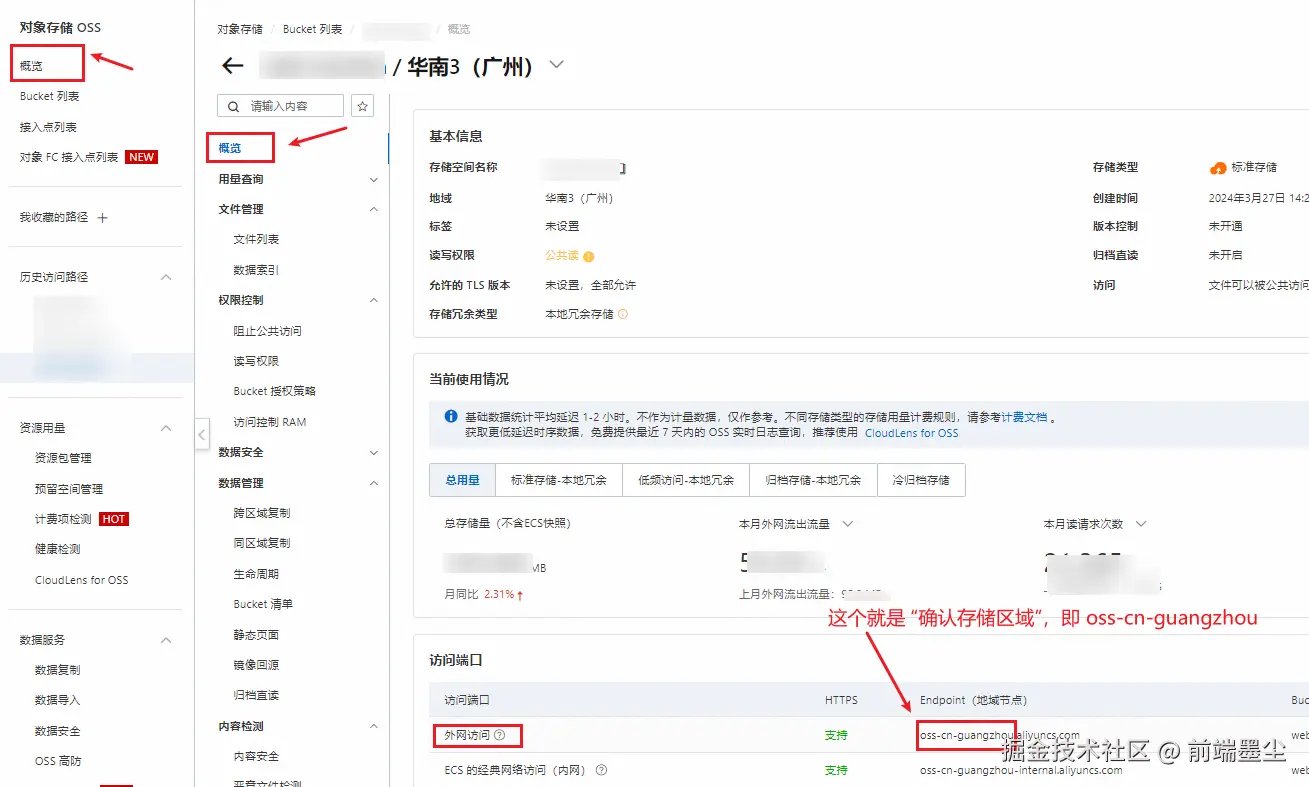Go back with the left arrow icon
The height and width of the screenshot is (787, 1309).
pyautogui.click(x=232, y=66)
